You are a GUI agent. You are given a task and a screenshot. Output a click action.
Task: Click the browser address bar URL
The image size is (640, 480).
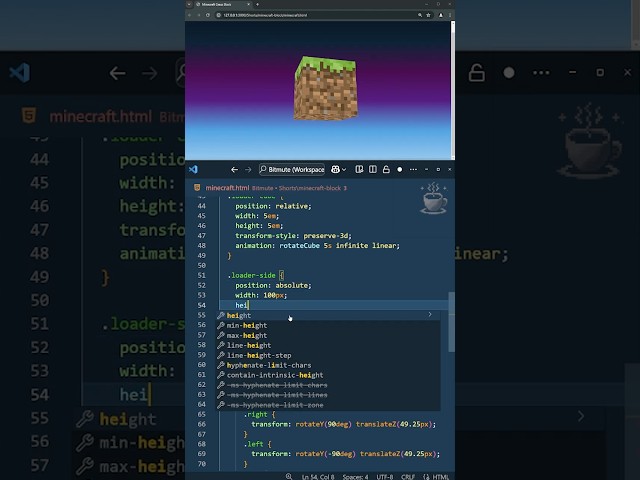[265, 15]
